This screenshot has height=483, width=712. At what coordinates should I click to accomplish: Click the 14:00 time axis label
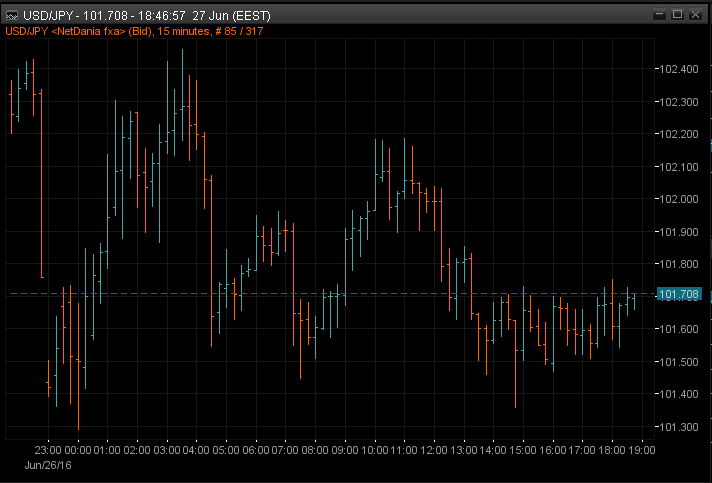pos(493,450)
